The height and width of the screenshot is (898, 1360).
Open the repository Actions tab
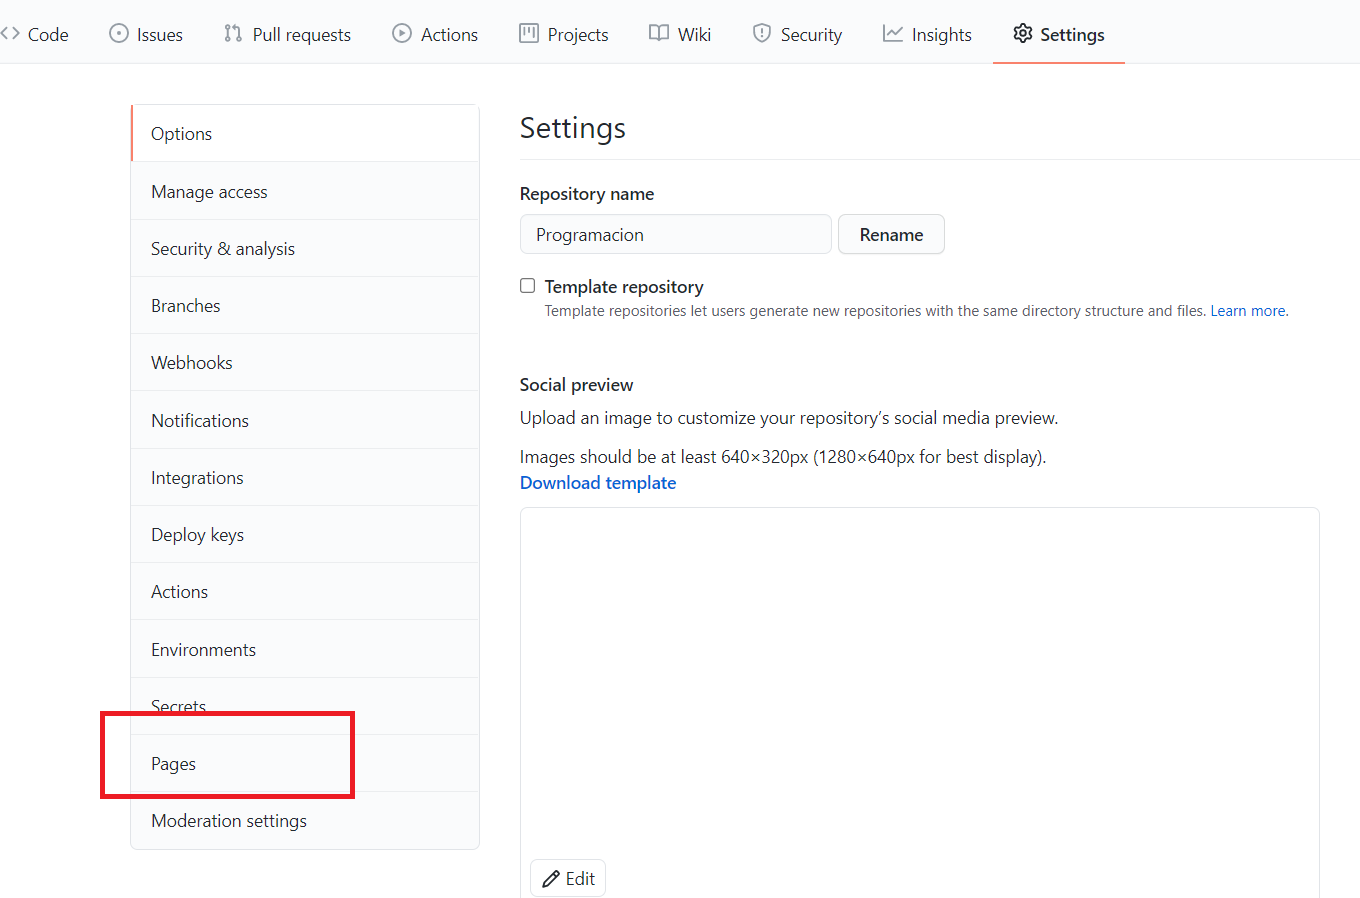point(435,34)
